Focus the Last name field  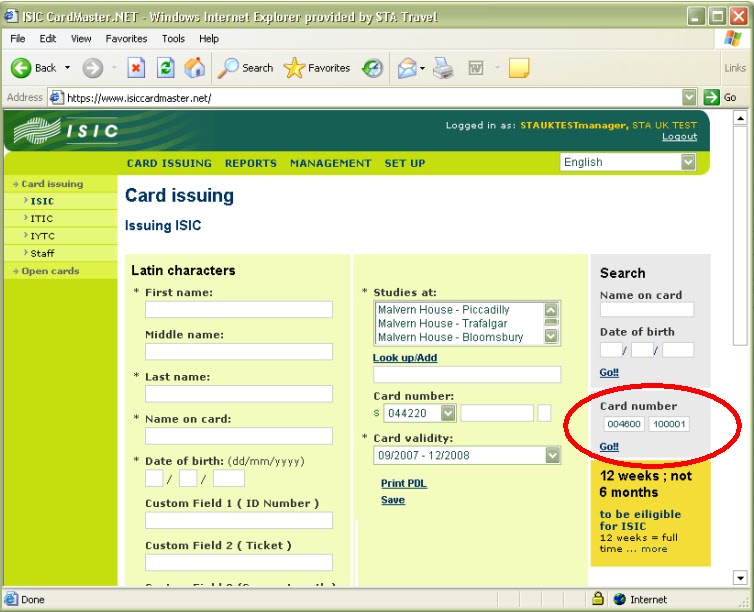click(x=239, y=394)
